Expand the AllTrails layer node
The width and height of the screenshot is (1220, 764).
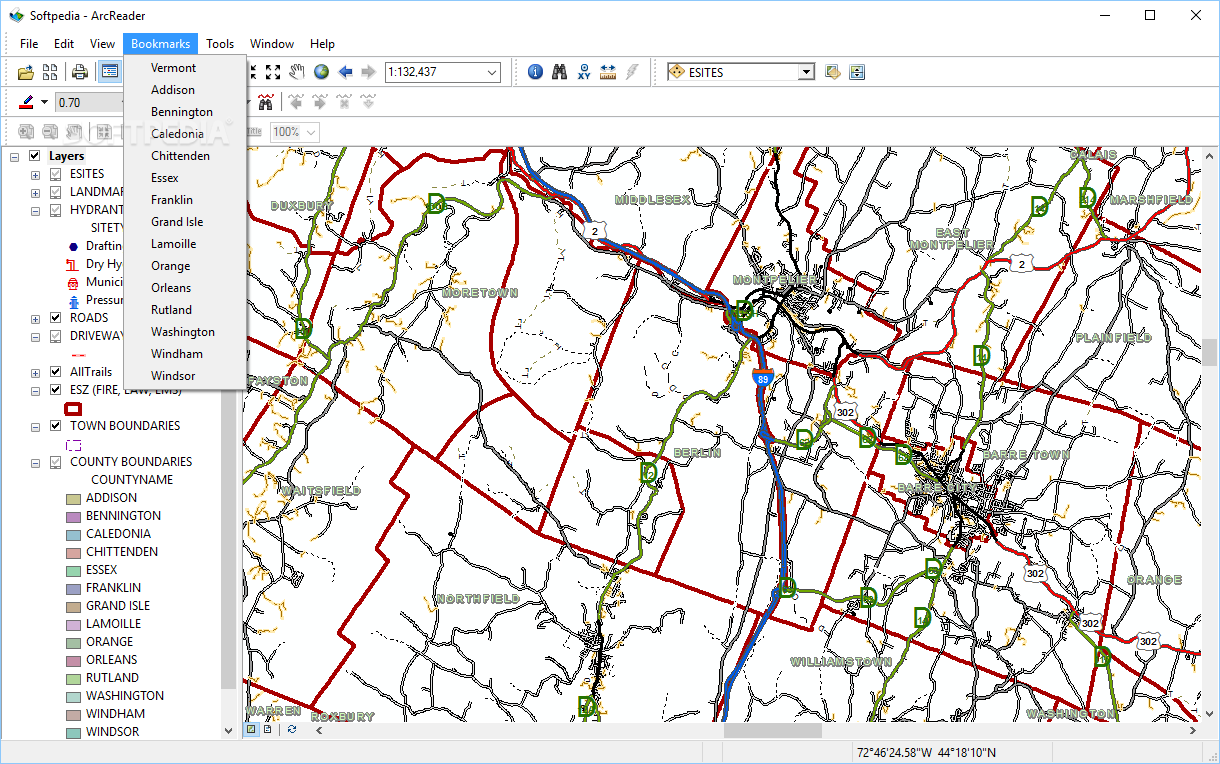[35, 372]
